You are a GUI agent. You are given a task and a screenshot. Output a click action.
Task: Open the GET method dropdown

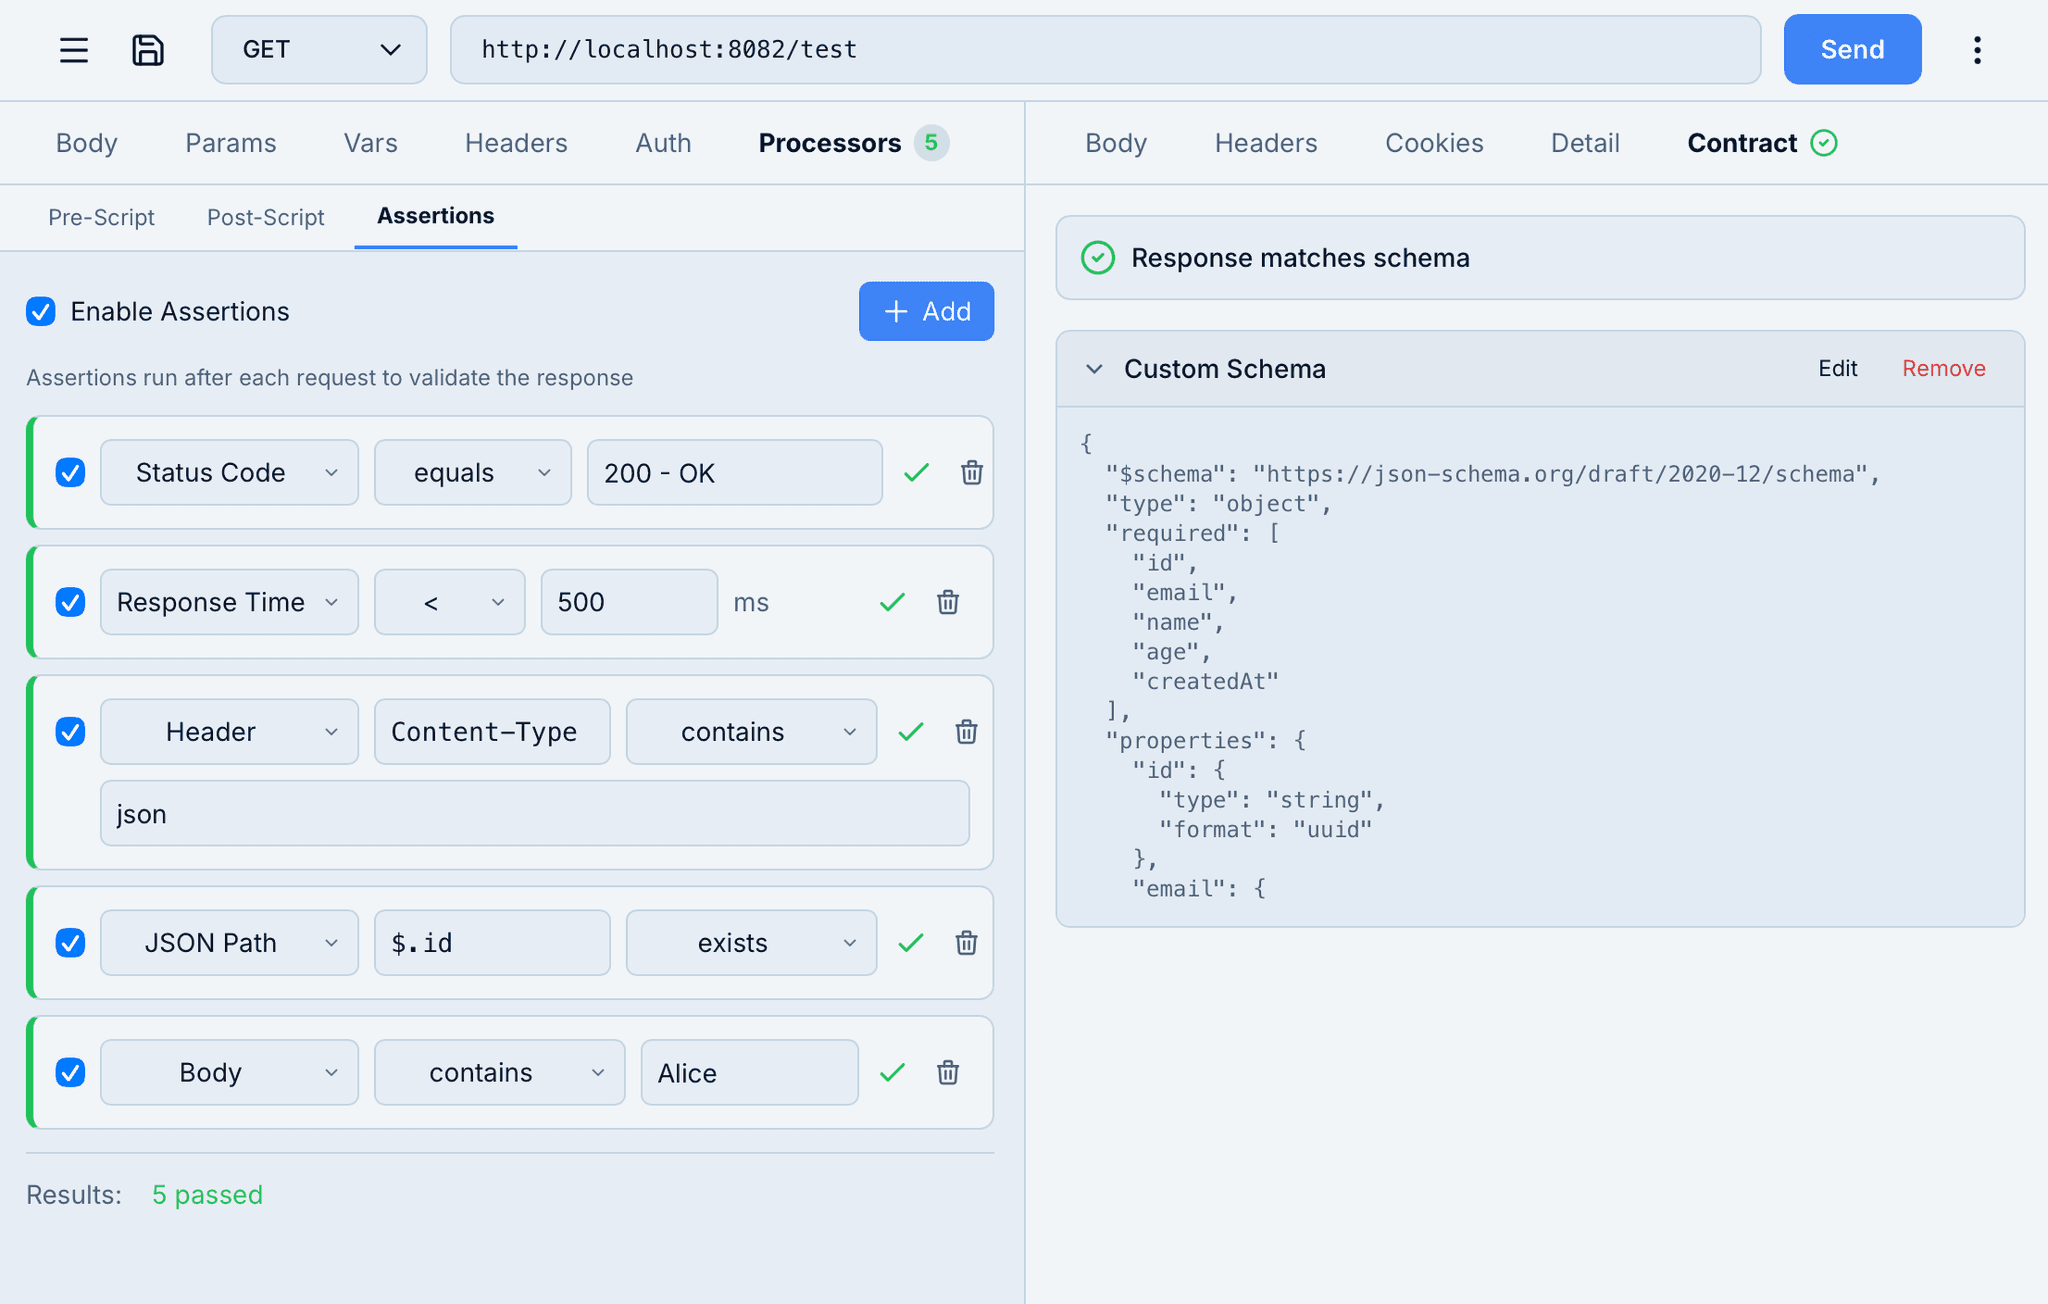[x=319, y=49]
